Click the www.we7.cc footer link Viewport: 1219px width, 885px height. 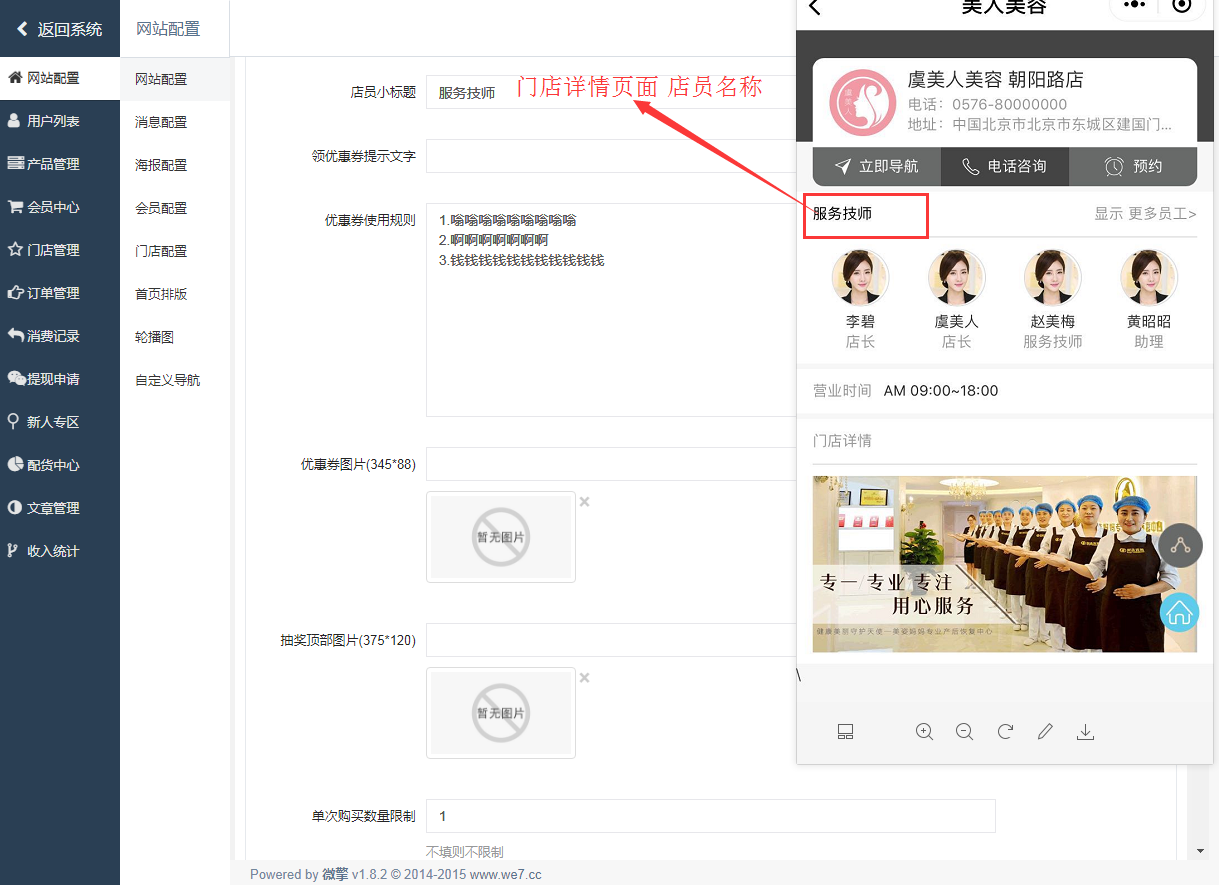pyautogui.click(x=506, y=874)
